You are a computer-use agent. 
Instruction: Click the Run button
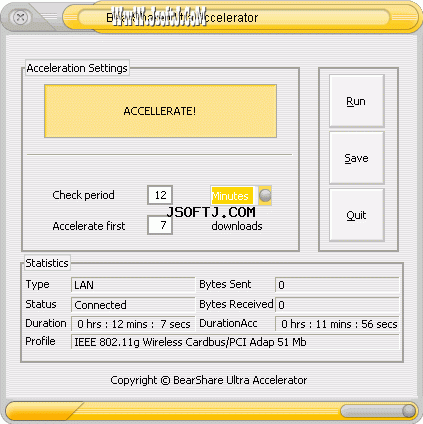click(357, 101)
